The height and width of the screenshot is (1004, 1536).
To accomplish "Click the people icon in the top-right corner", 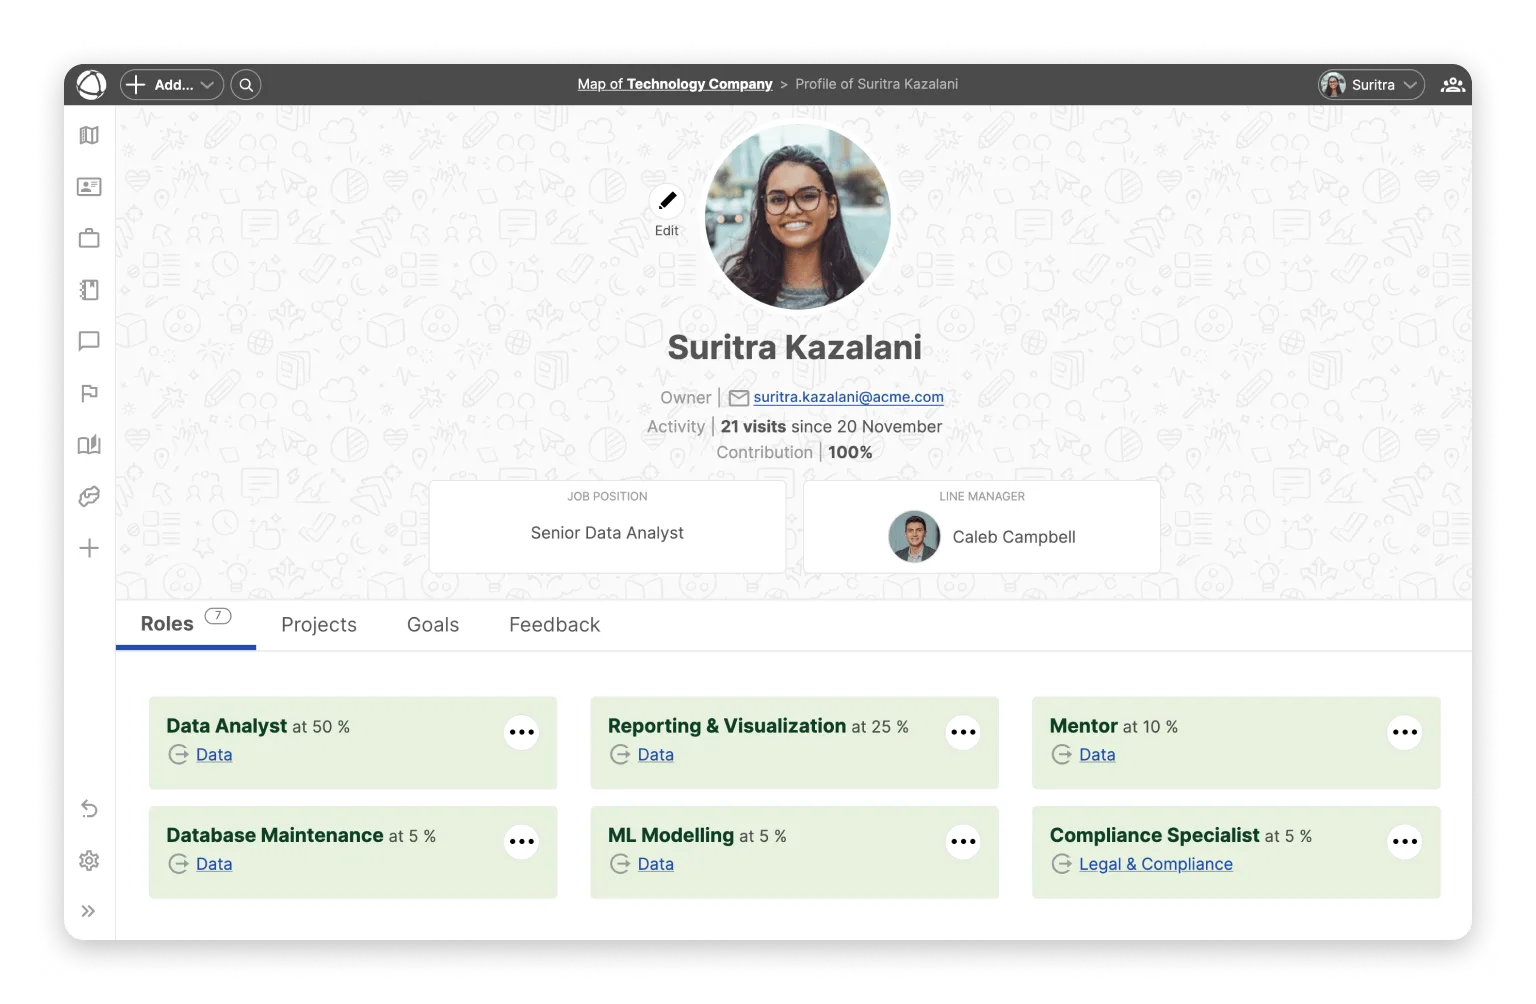I will point(1452,84).
